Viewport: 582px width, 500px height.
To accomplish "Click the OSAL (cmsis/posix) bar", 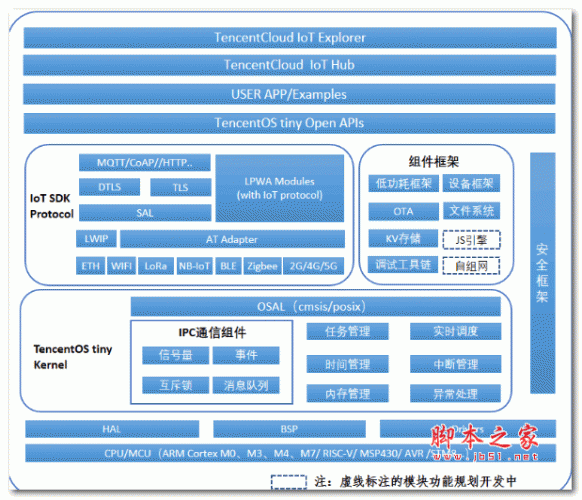I will click(315, 307).
